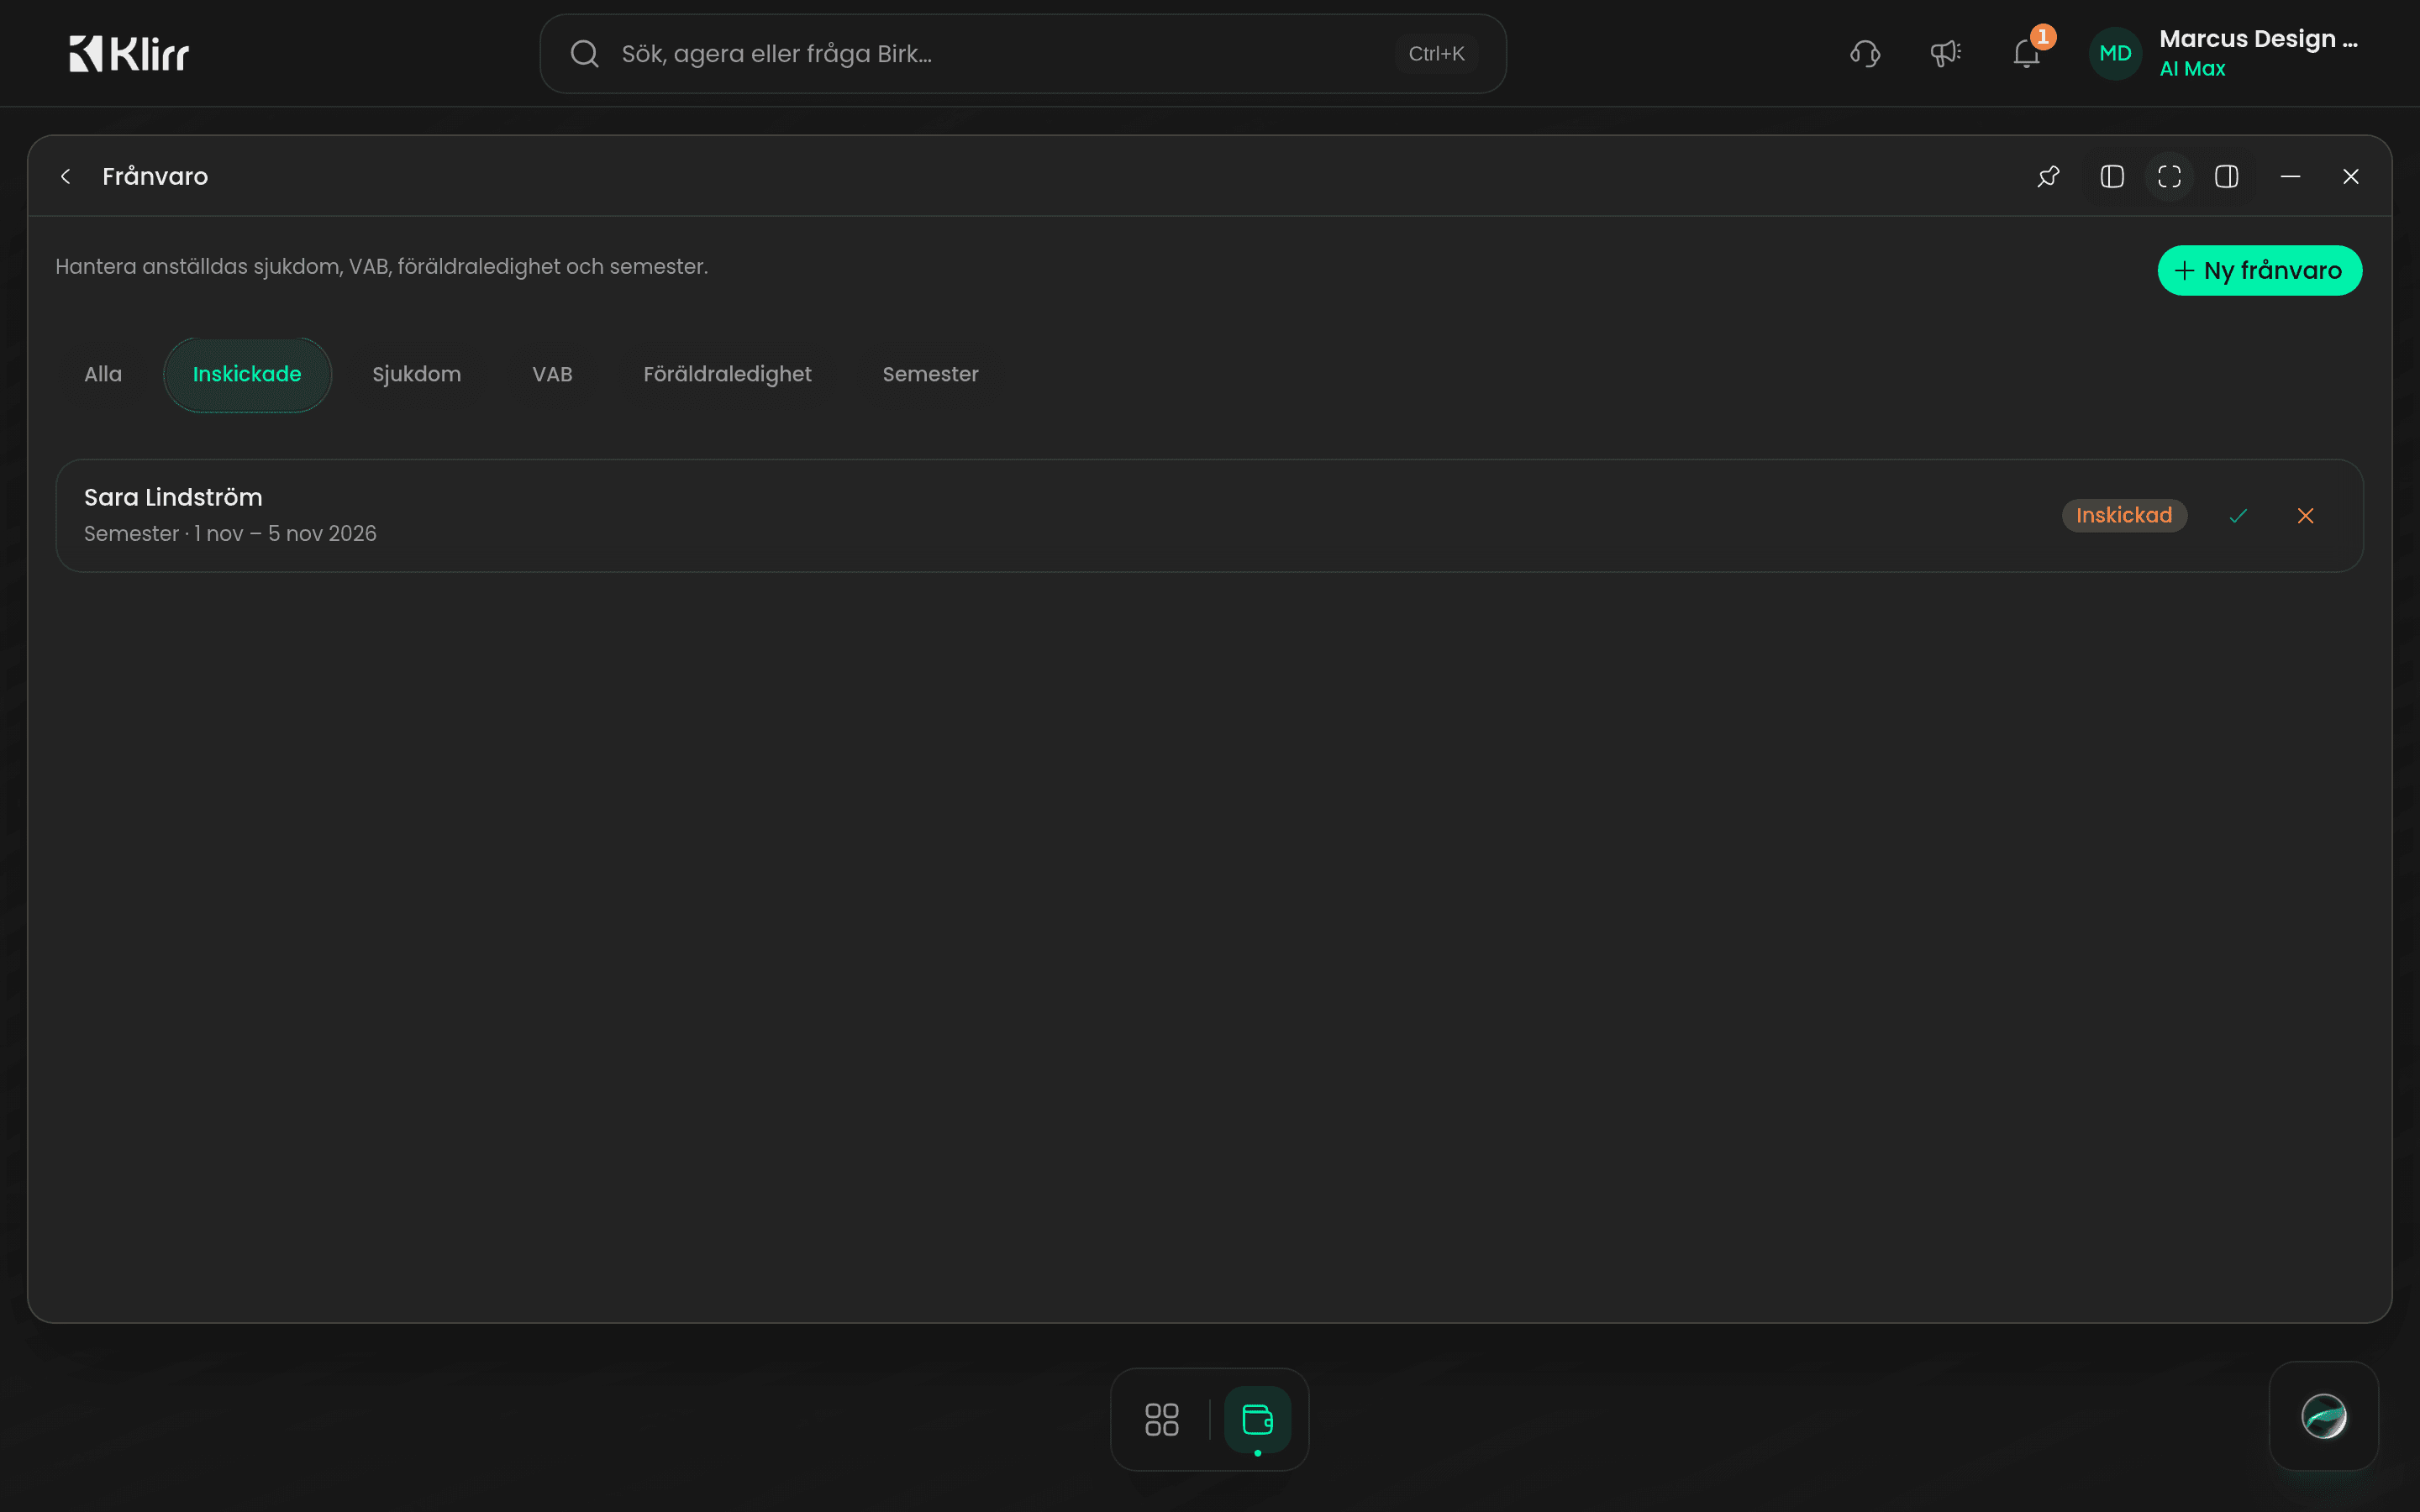The width and height of the screenshot is (2420, 1512).
Task: Open the support headset icon
Action: (1865, 54)
